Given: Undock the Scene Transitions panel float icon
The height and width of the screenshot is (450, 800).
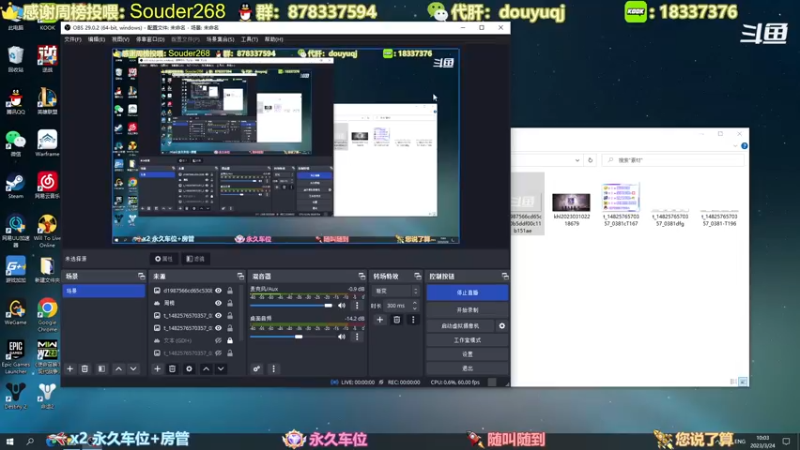Looking at the screenshot, I should [x=417, y=276].
